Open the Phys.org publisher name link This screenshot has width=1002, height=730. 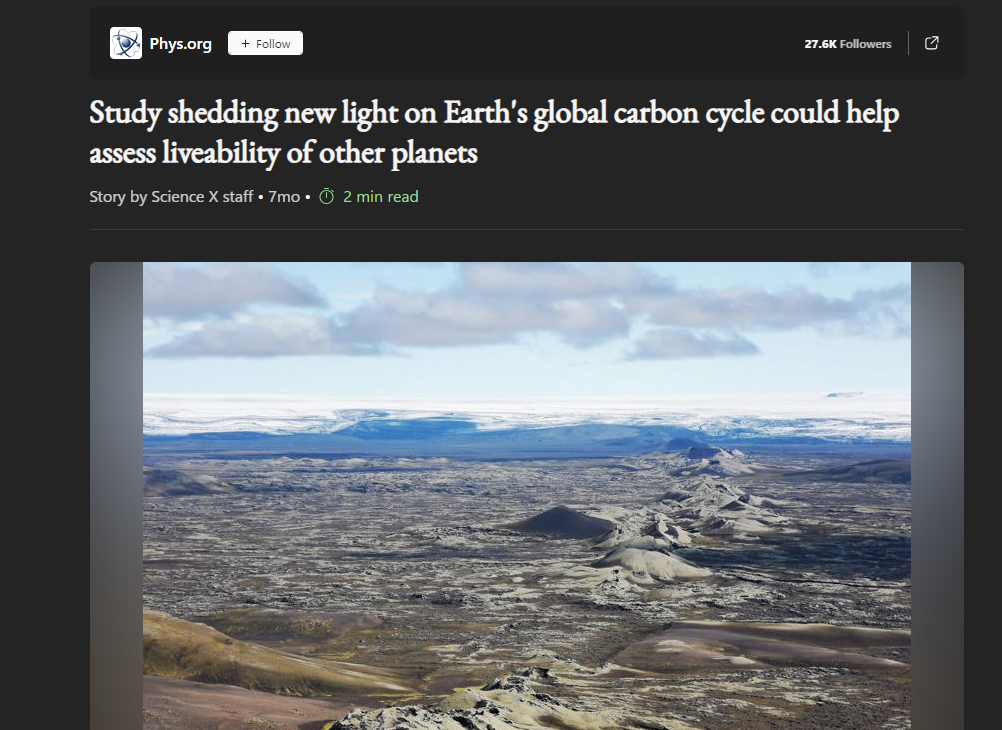point(180,43)
